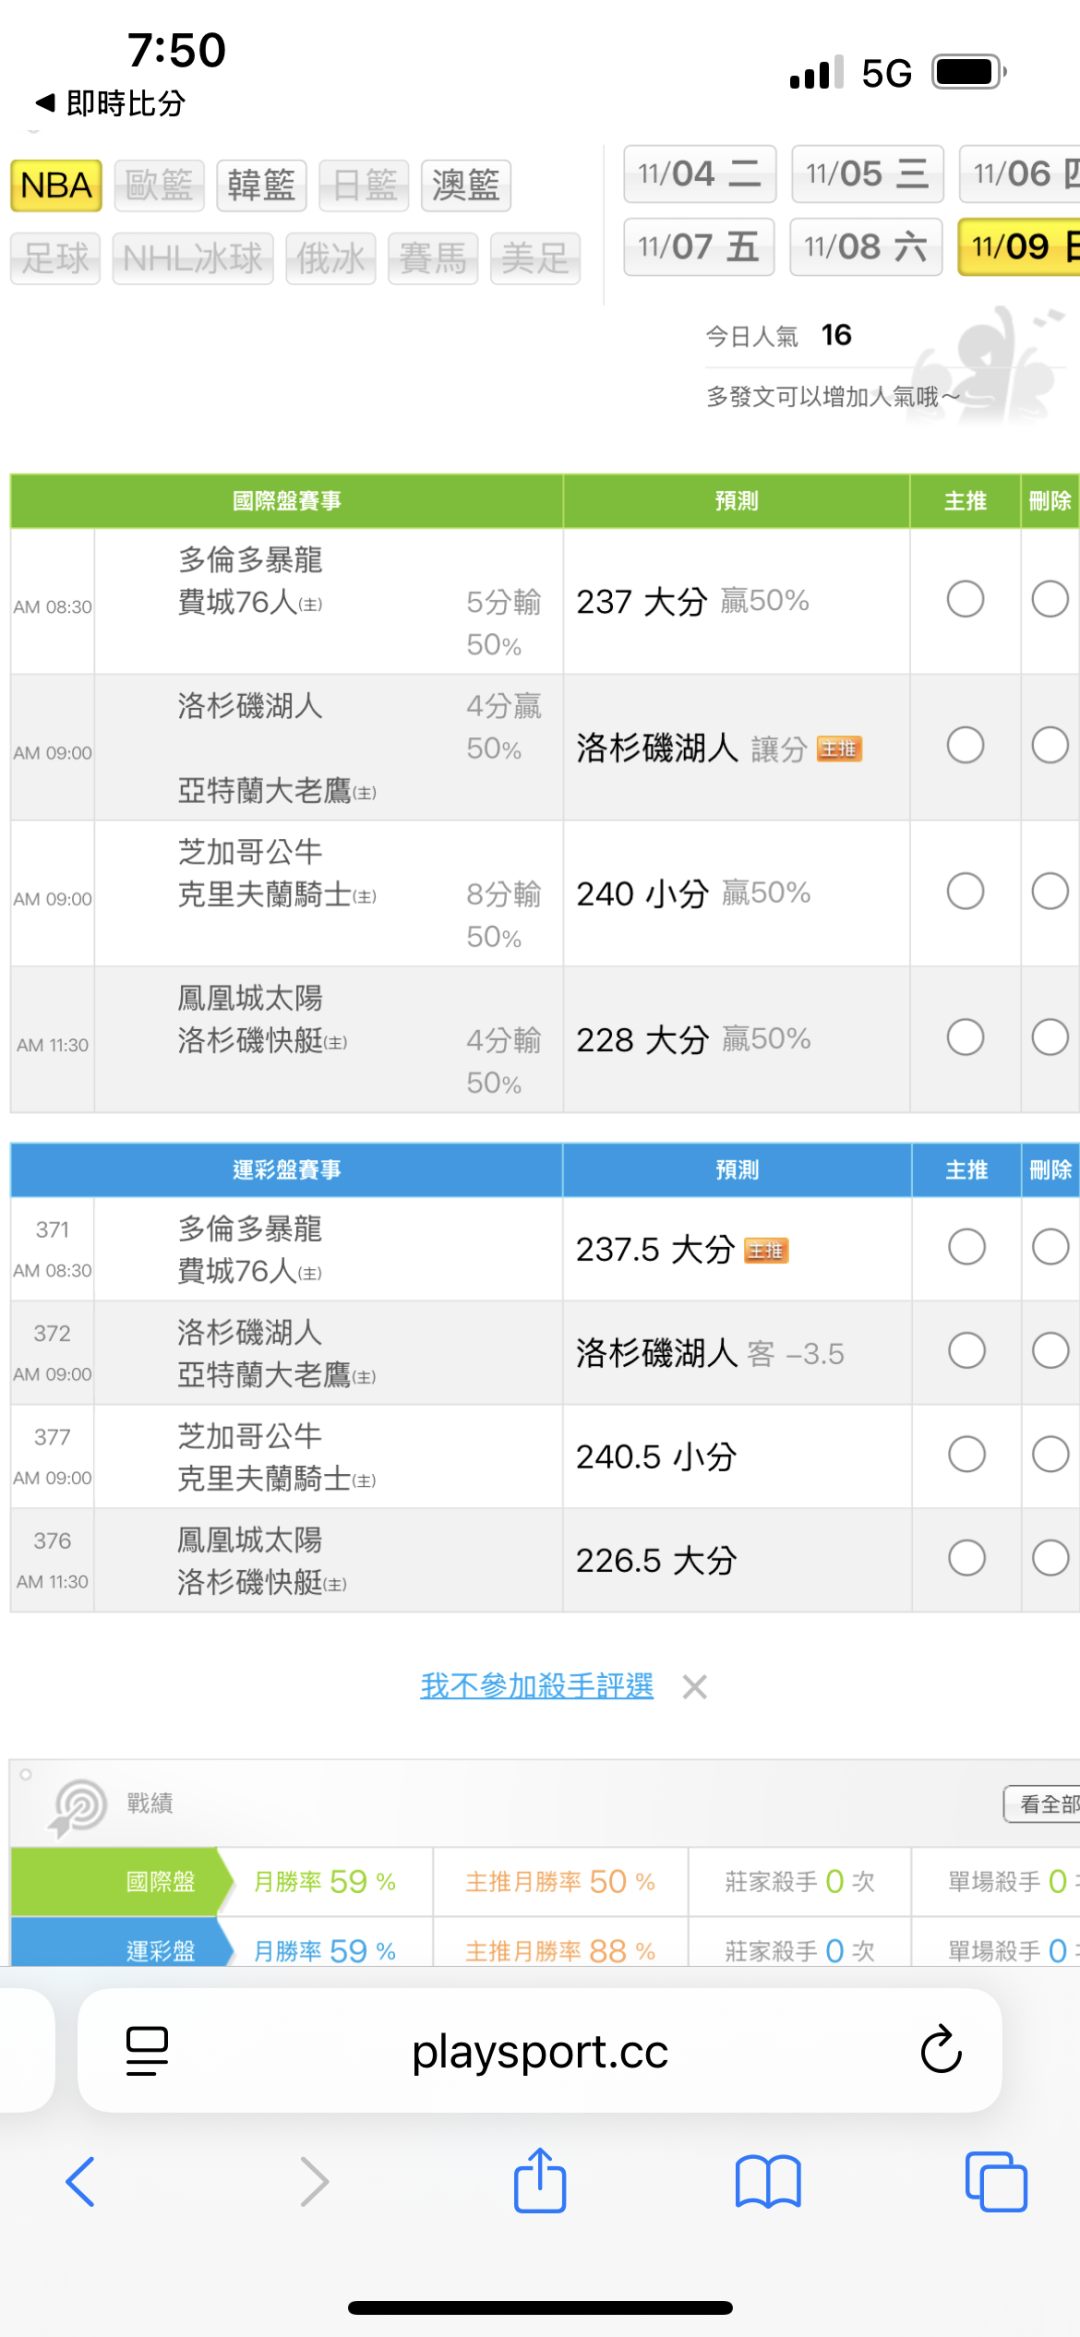Select date 11/07 五
1080x2337 pixels.
pos(699,247)
